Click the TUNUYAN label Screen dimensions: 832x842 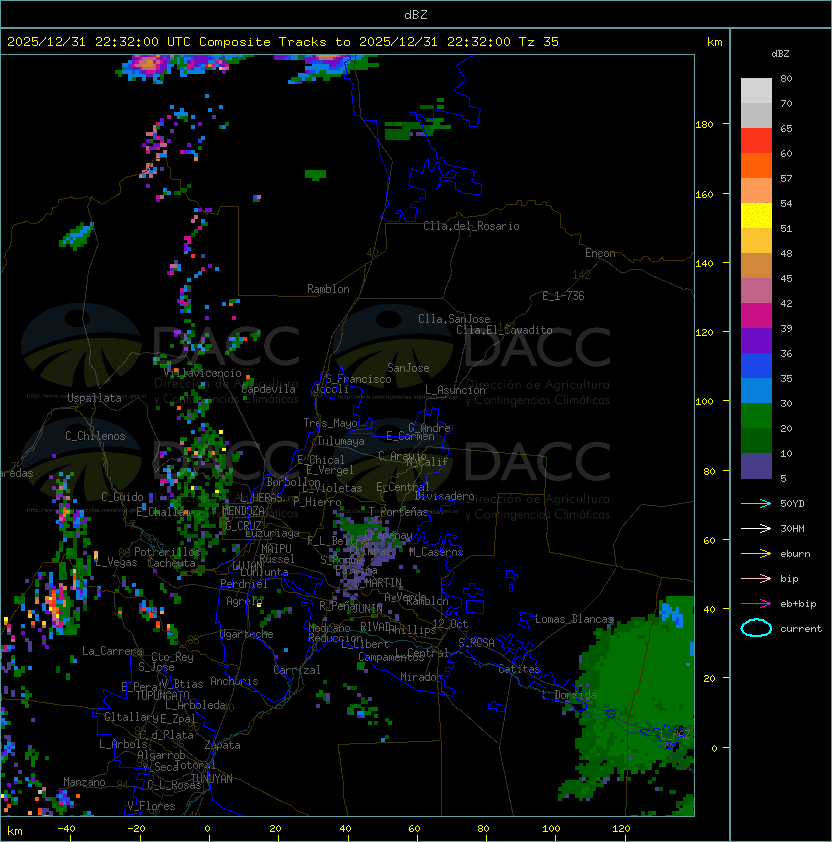(212, 779)
